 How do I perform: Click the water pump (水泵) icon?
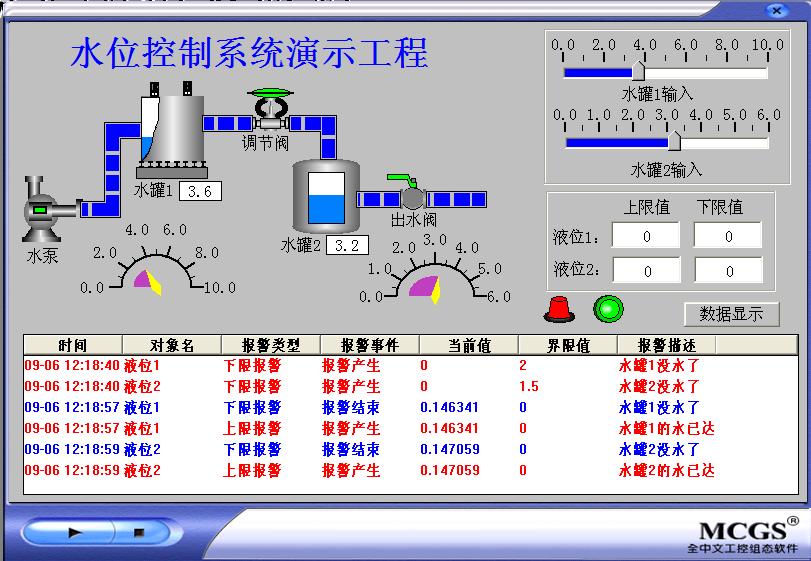tap(42, 209)
